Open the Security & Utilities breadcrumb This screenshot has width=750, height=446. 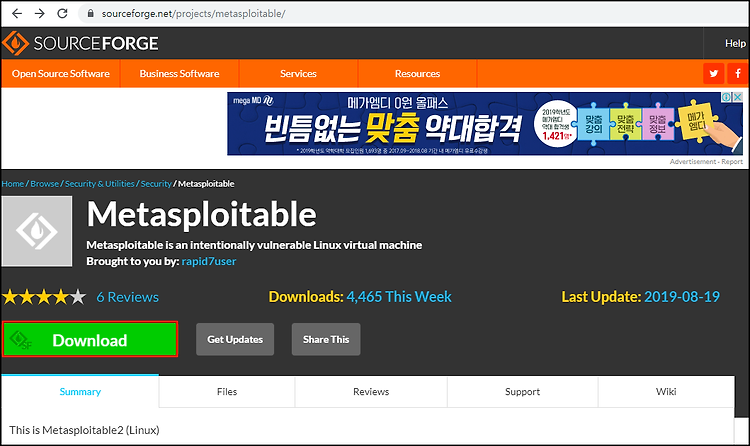point(99,184)
